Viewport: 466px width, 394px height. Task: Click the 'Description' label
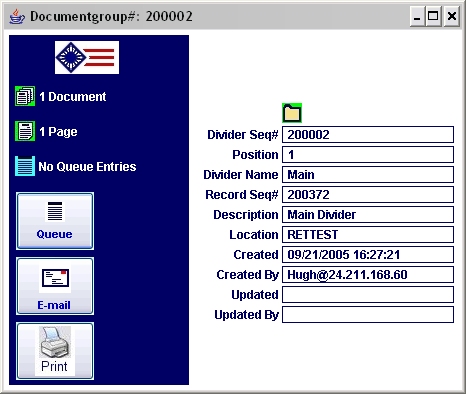click(x=246, y=215)
